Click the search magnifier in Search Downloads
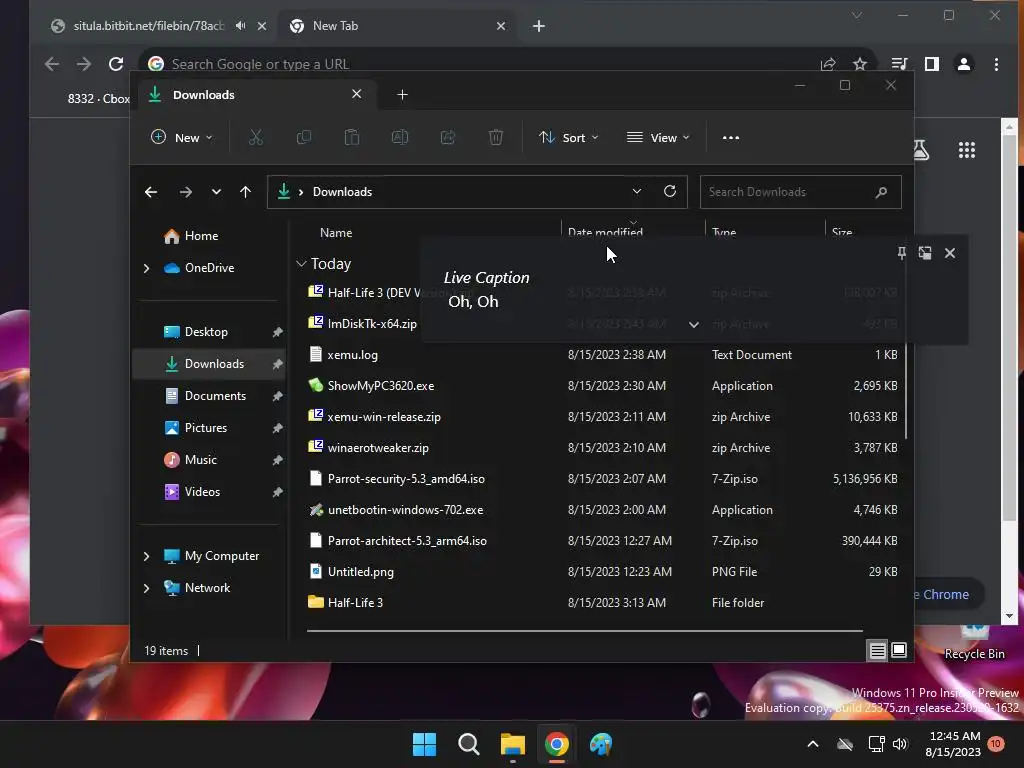The image size is (1024, 768). (x=881, y=192)
